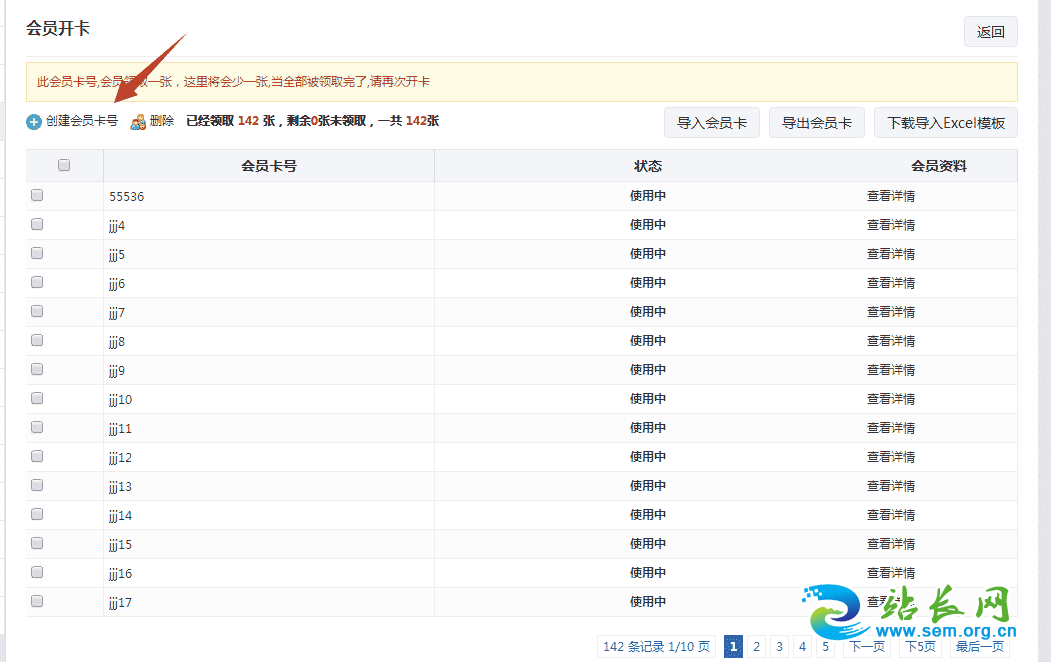
Task: Click 使用中 status in the jjj17 row
Action: coord(647,601)
